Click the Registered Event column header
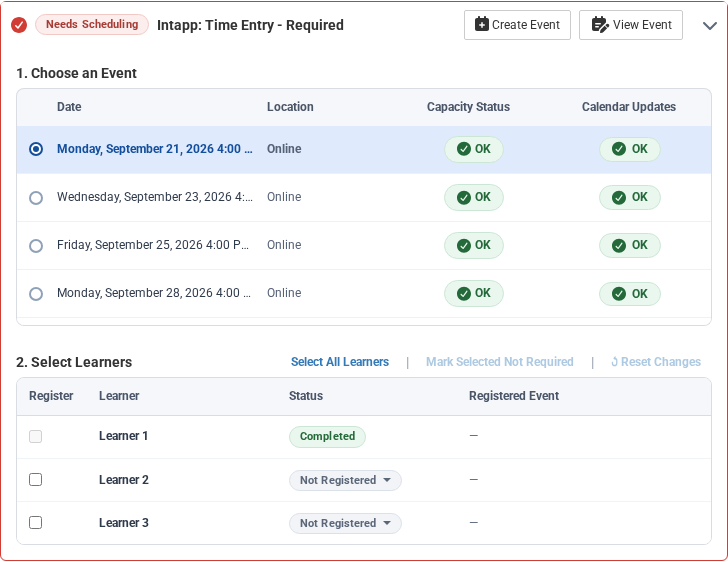Screen dimensions: 728x562 tap(514, 396)
